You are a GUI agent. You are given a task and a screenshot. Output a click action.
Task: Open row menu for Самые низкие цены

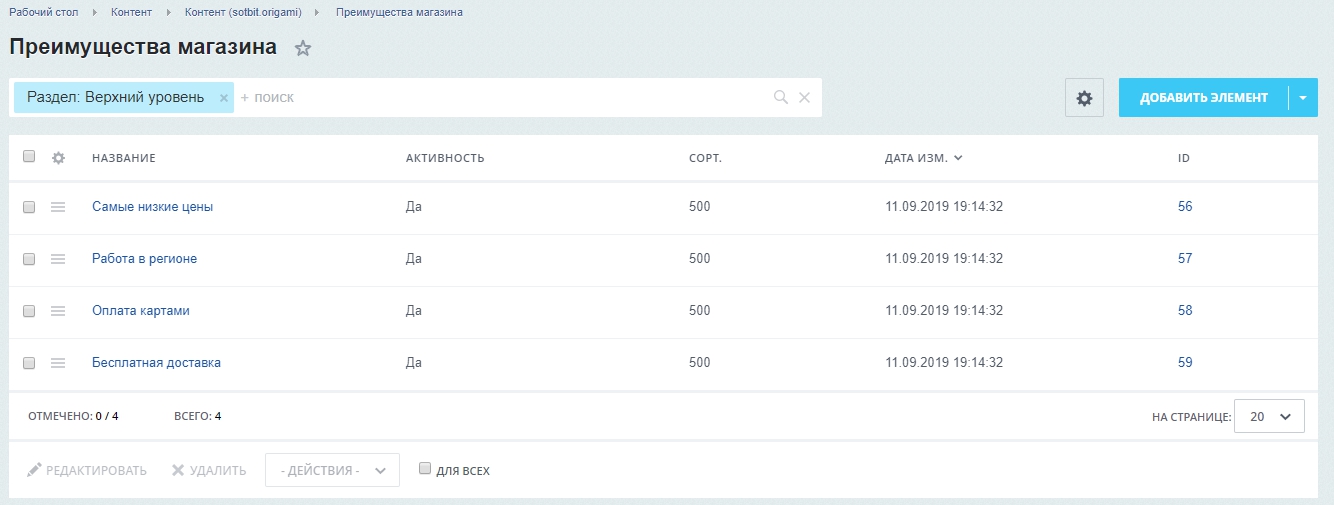tap(58, 207)
